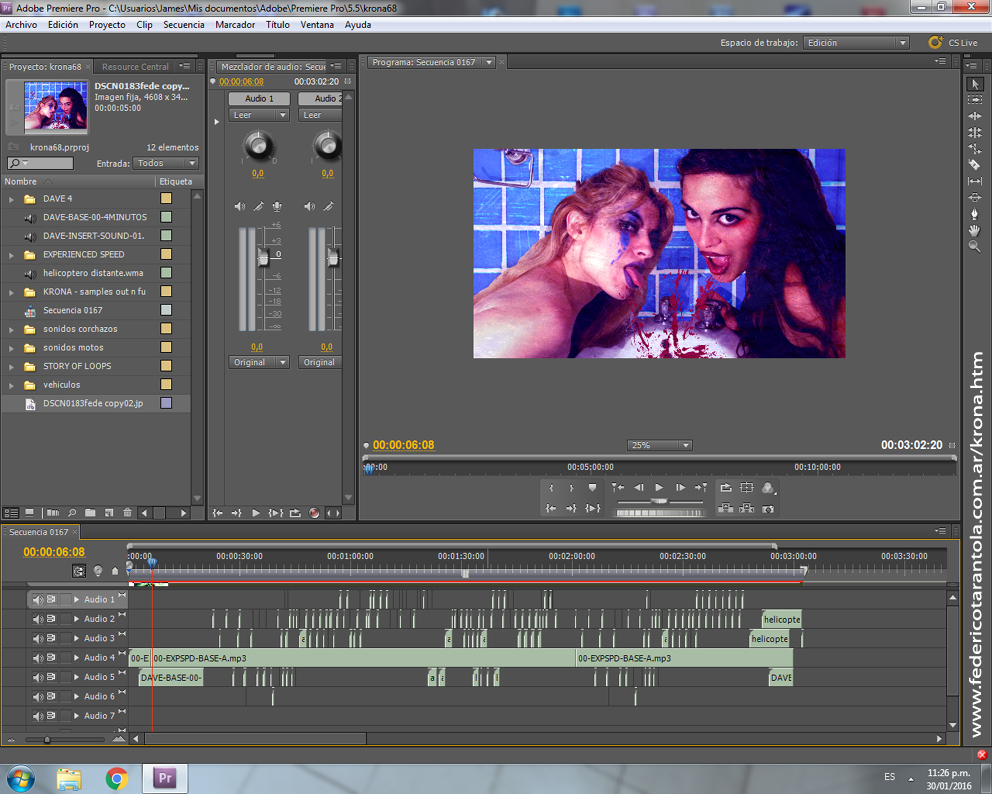The width and height of the screenshot is (992, 794).
Task: Open the 25% zoom level dropdown
Action: click(660, 445)
